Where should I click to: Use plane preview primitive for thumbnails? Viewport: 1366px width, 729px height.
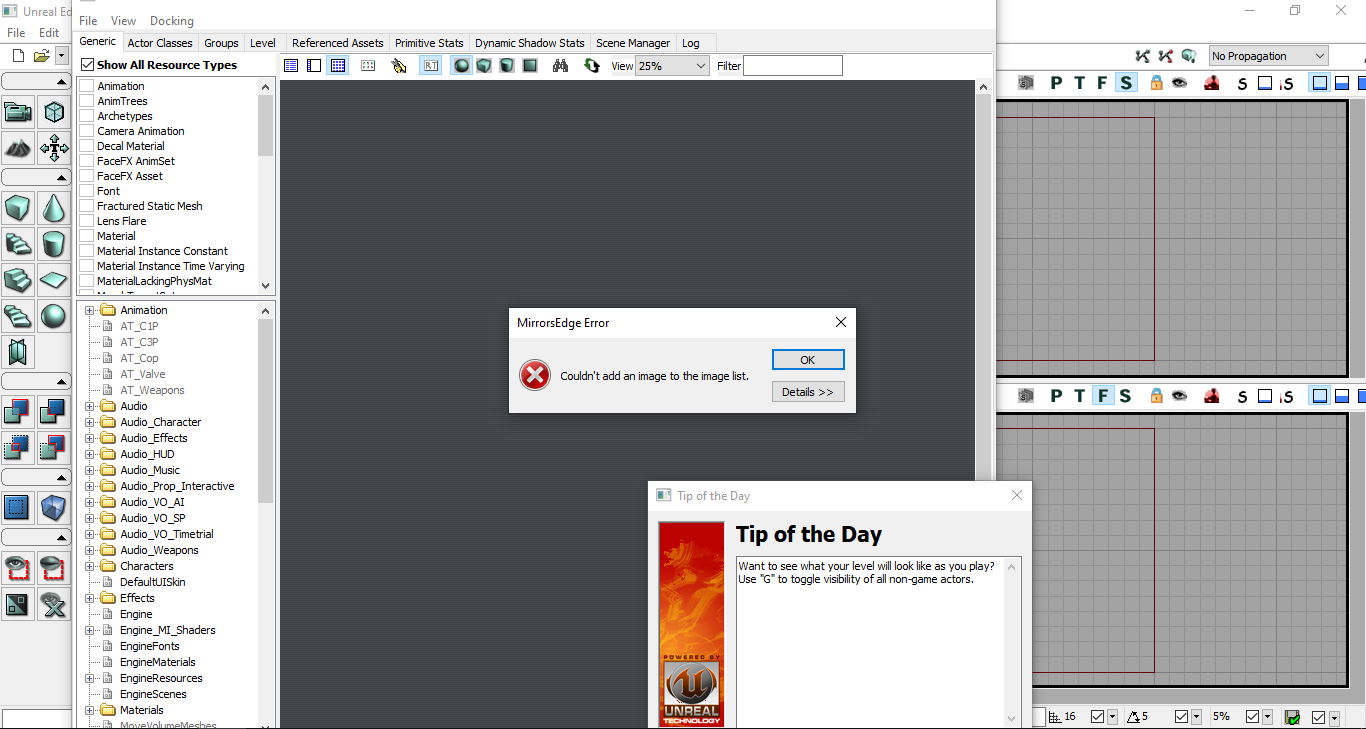point(530,66)
